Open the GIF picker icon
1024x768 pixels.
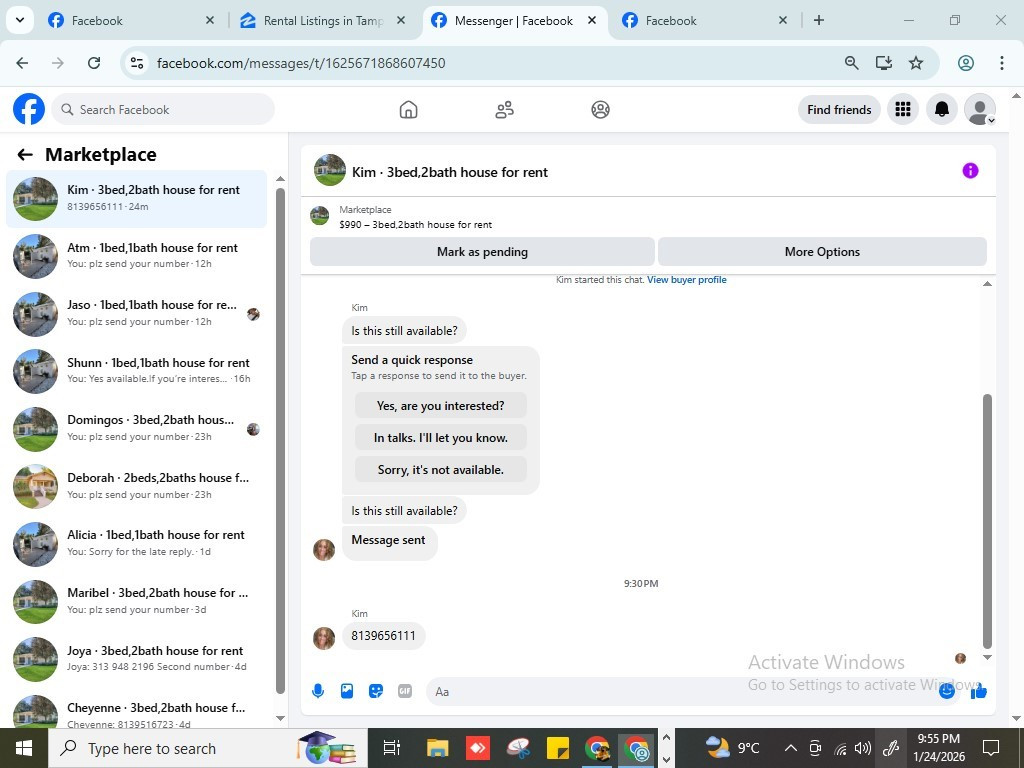click(405, 691)
